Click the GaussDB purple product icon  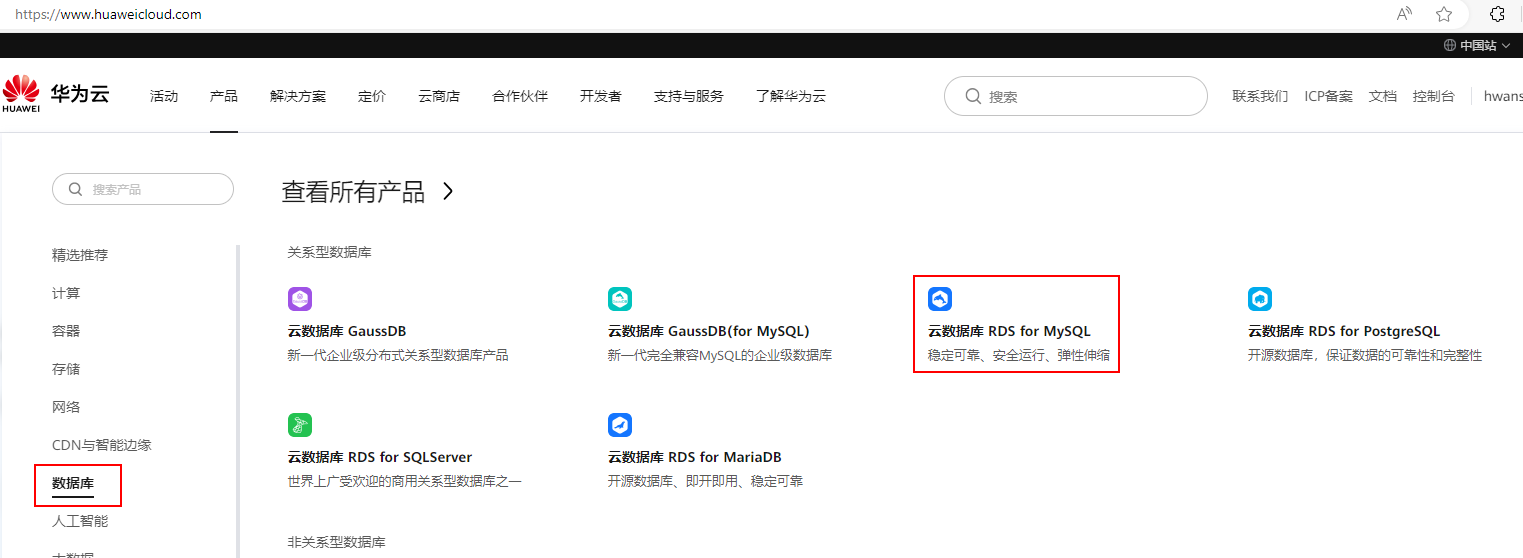[300, 299]
